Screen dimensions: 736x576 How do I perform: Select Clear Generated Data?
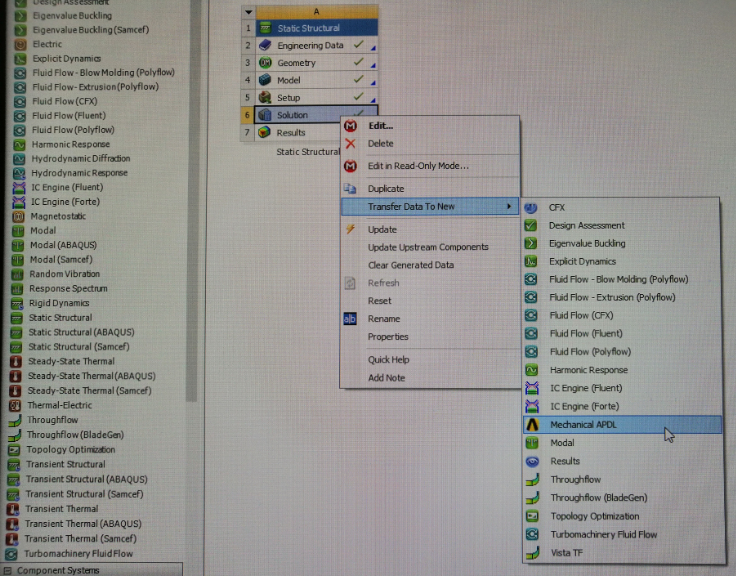pyautogui.click(x=411, y=265)
